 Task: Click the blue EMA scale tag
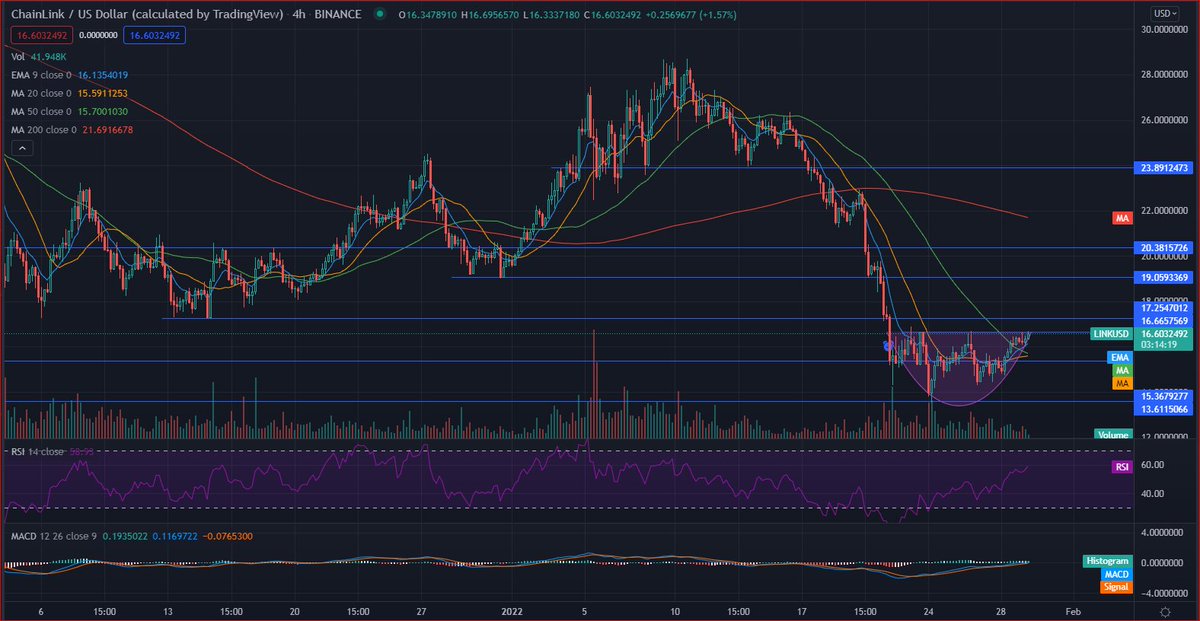tap(1119, 357)
